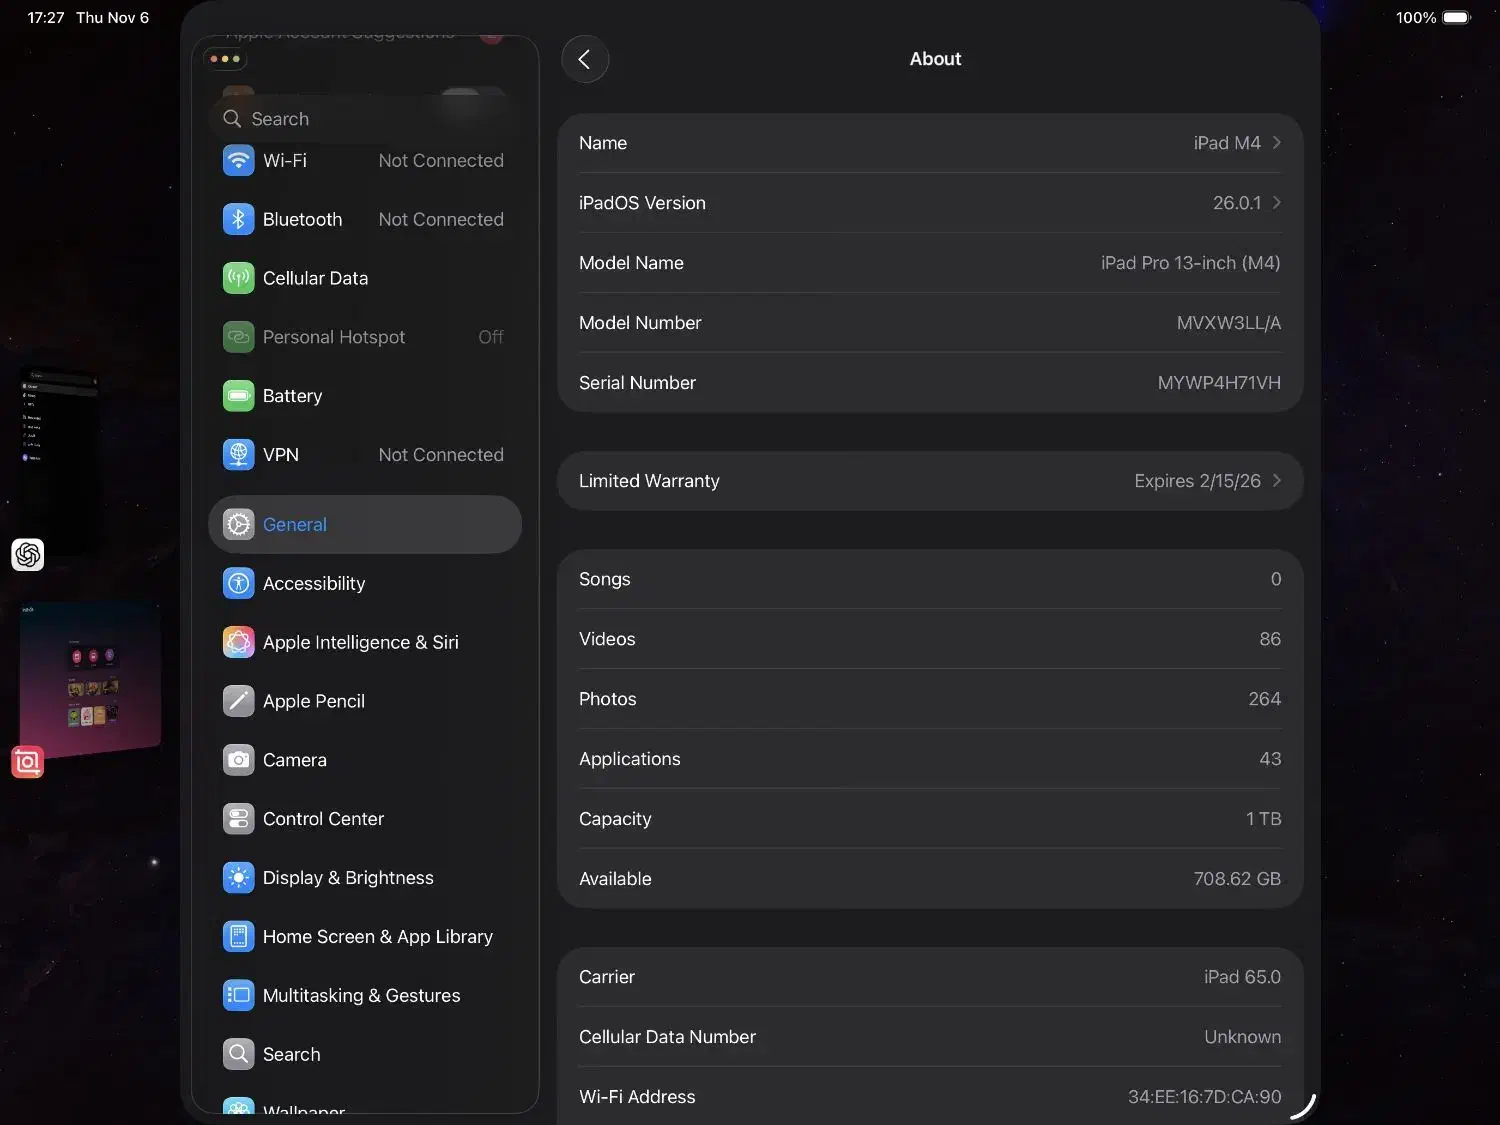Open Wi-Fi settings icon in sidebar
This screenshot has width=1500, height=1125.
tap(238, 161)
